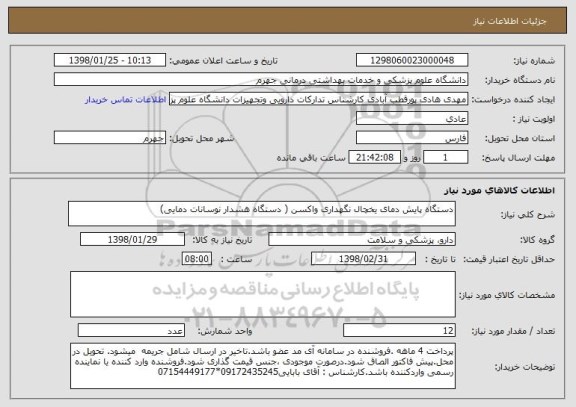Click the مشخصات کالای مورد نیاز label

507,295
